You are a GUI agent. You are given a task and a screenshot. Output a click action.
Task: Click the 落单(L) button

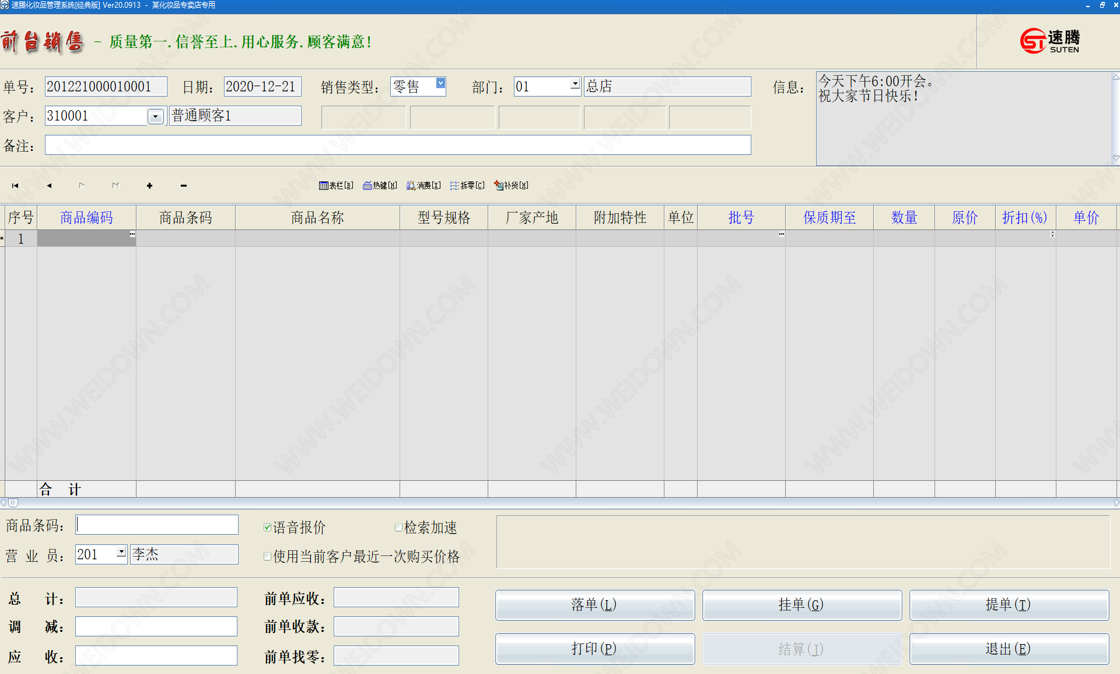[595, 605]
